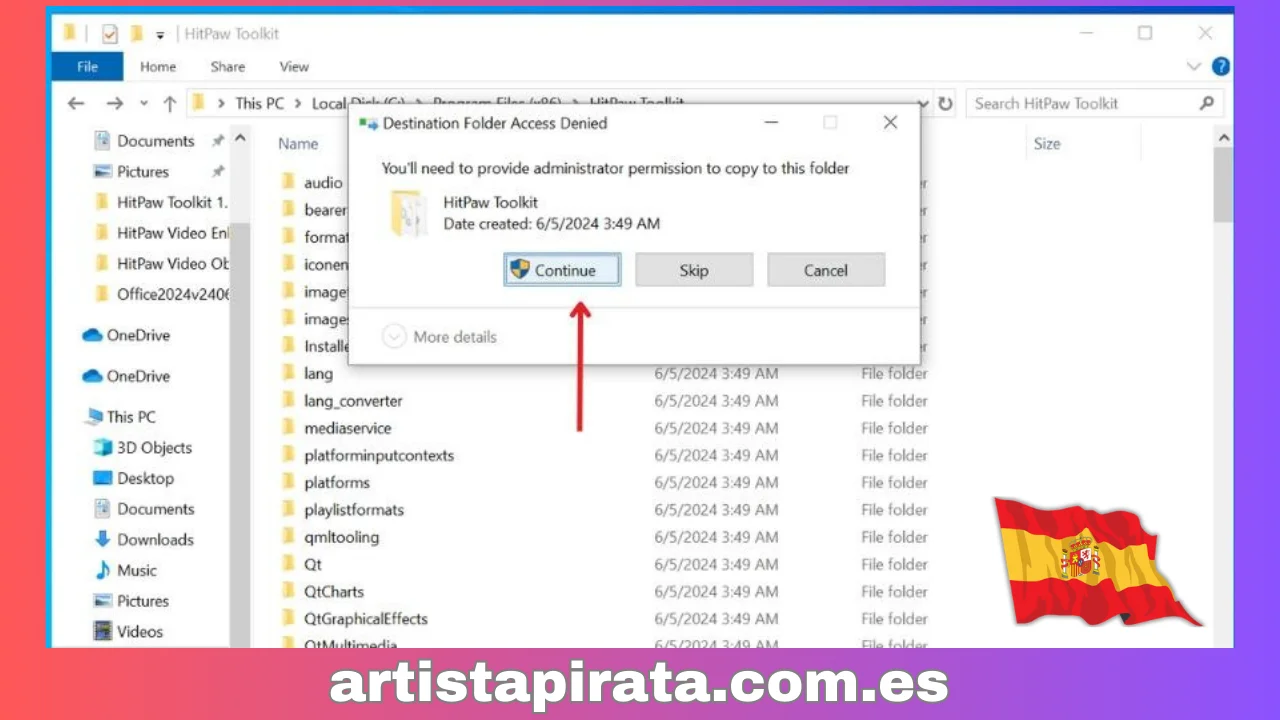The height and width of the screenshot is (720, 1280).
Task: Sort by the Size column header
Action: 1047,144
